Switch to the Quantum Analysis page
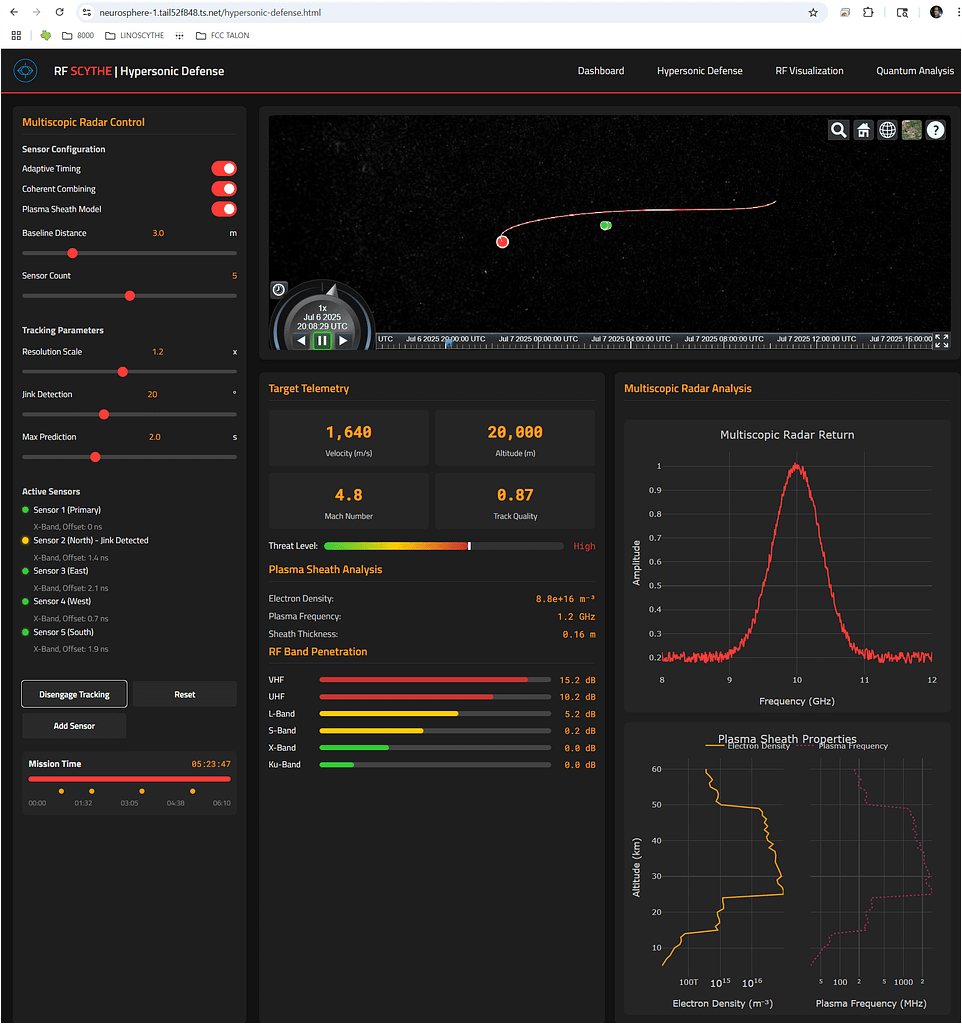This screenshot has width=962, height=1024. pyautogui.click(x=914, y=71)
